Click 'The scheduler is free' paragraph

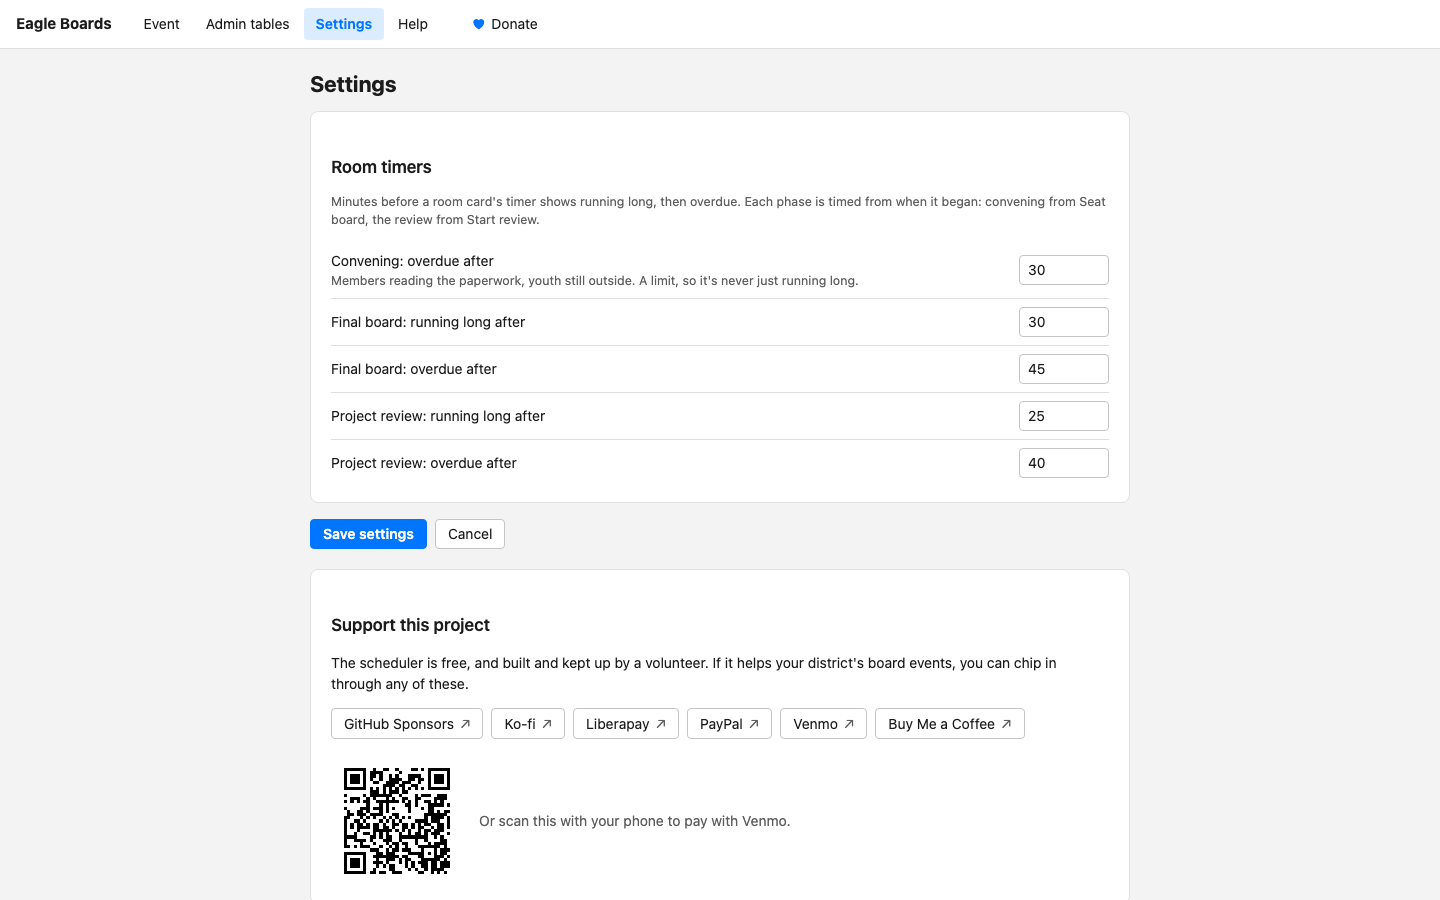click(694, 674)
